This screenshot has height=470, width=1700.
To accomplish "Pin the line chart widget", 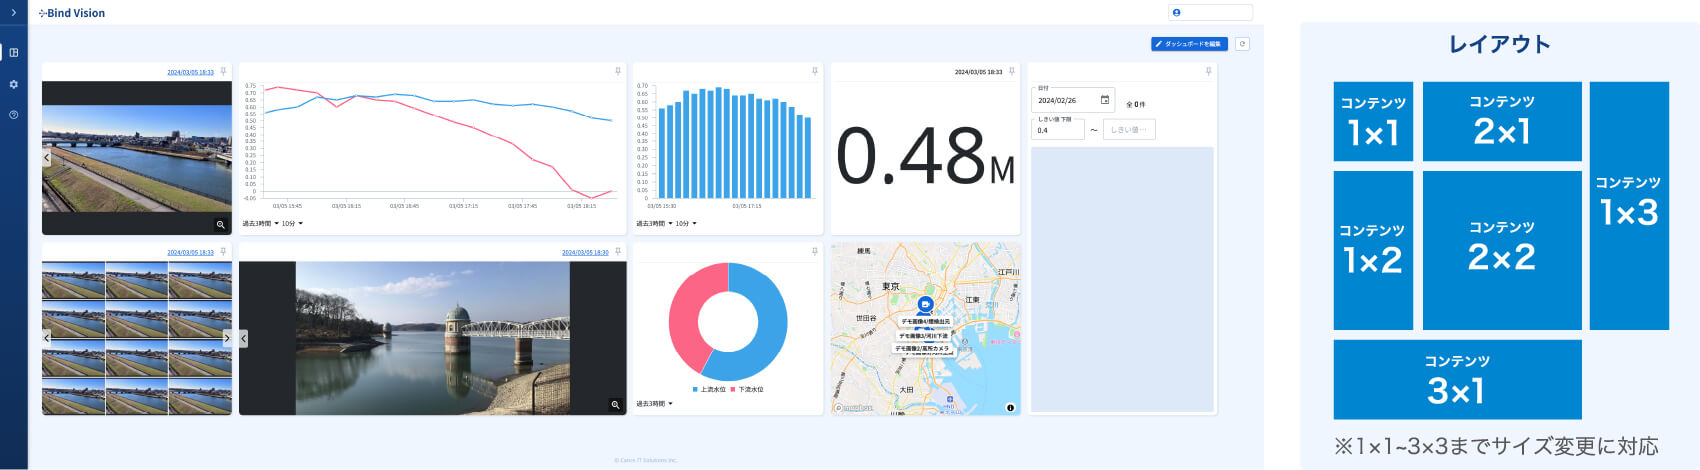I will [x=617, y=71].
